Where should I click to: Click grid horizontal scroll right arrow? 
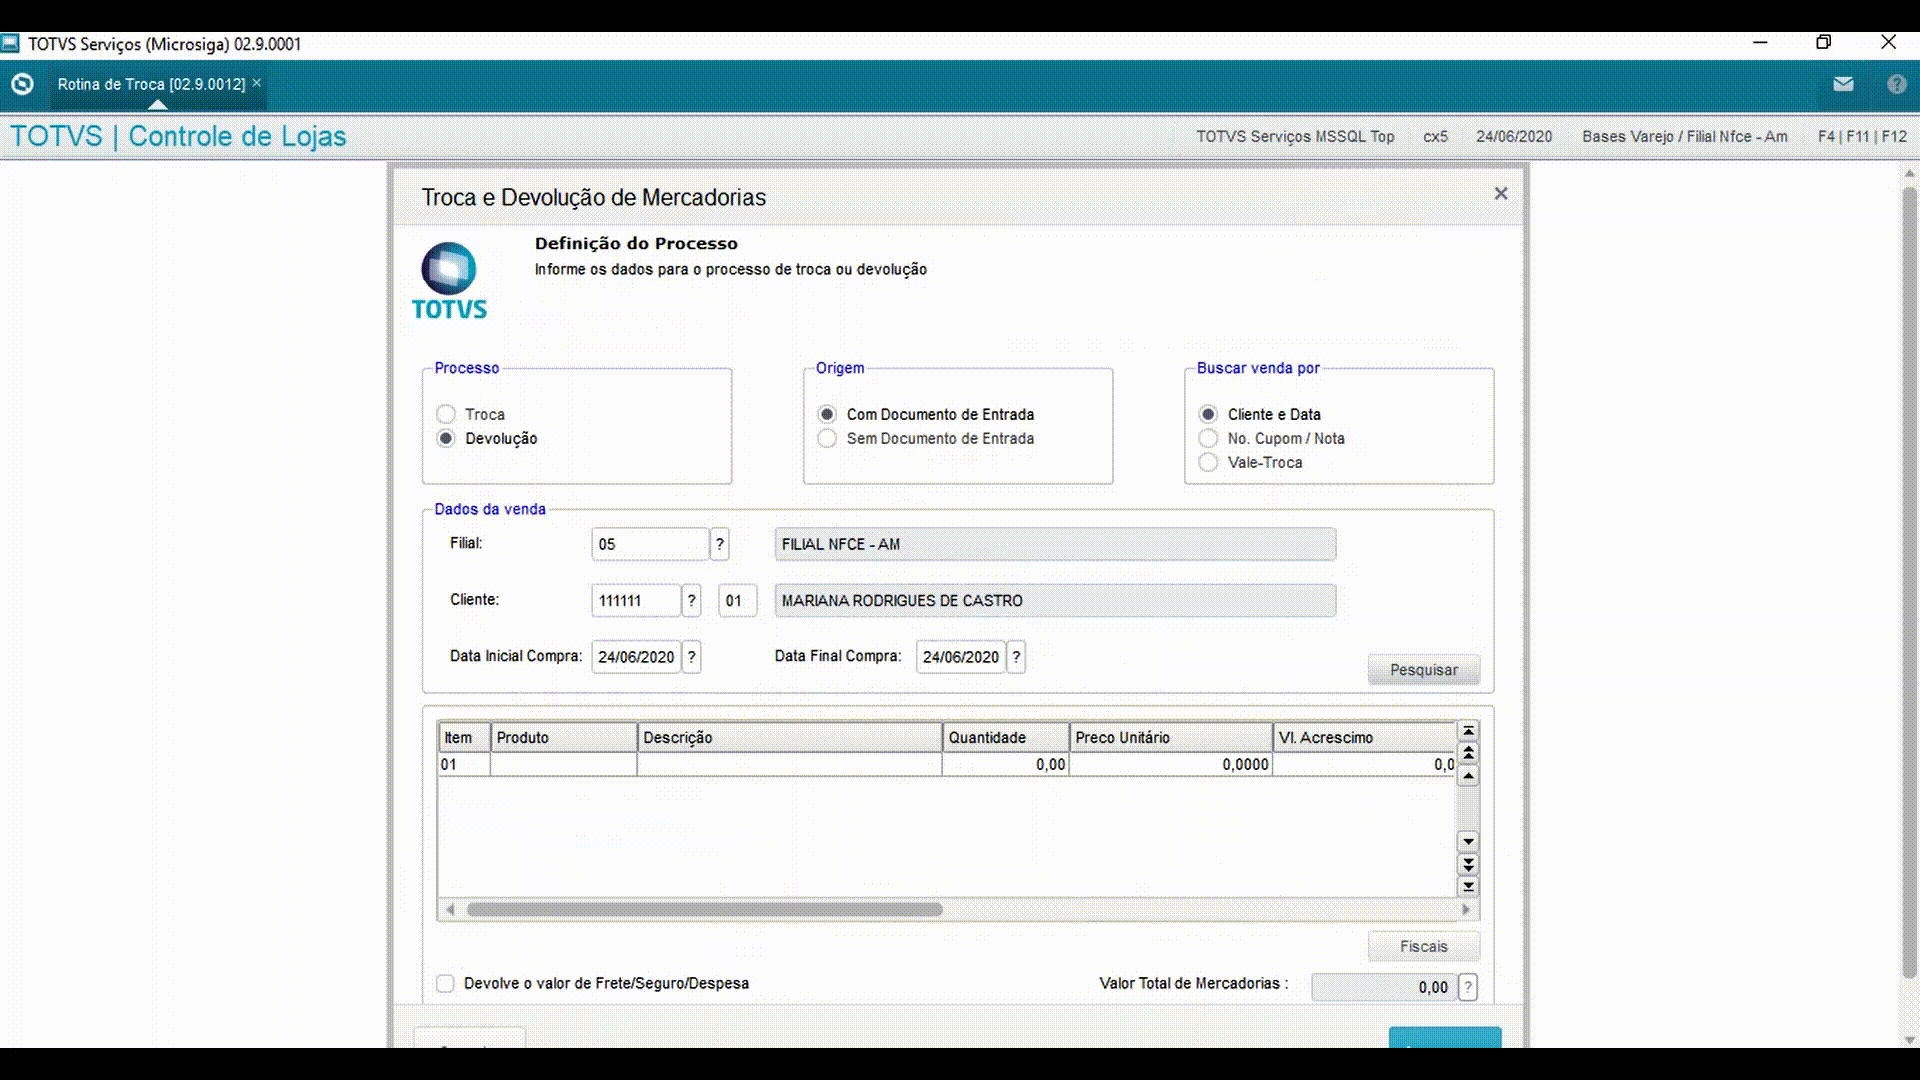point(1466,909)
